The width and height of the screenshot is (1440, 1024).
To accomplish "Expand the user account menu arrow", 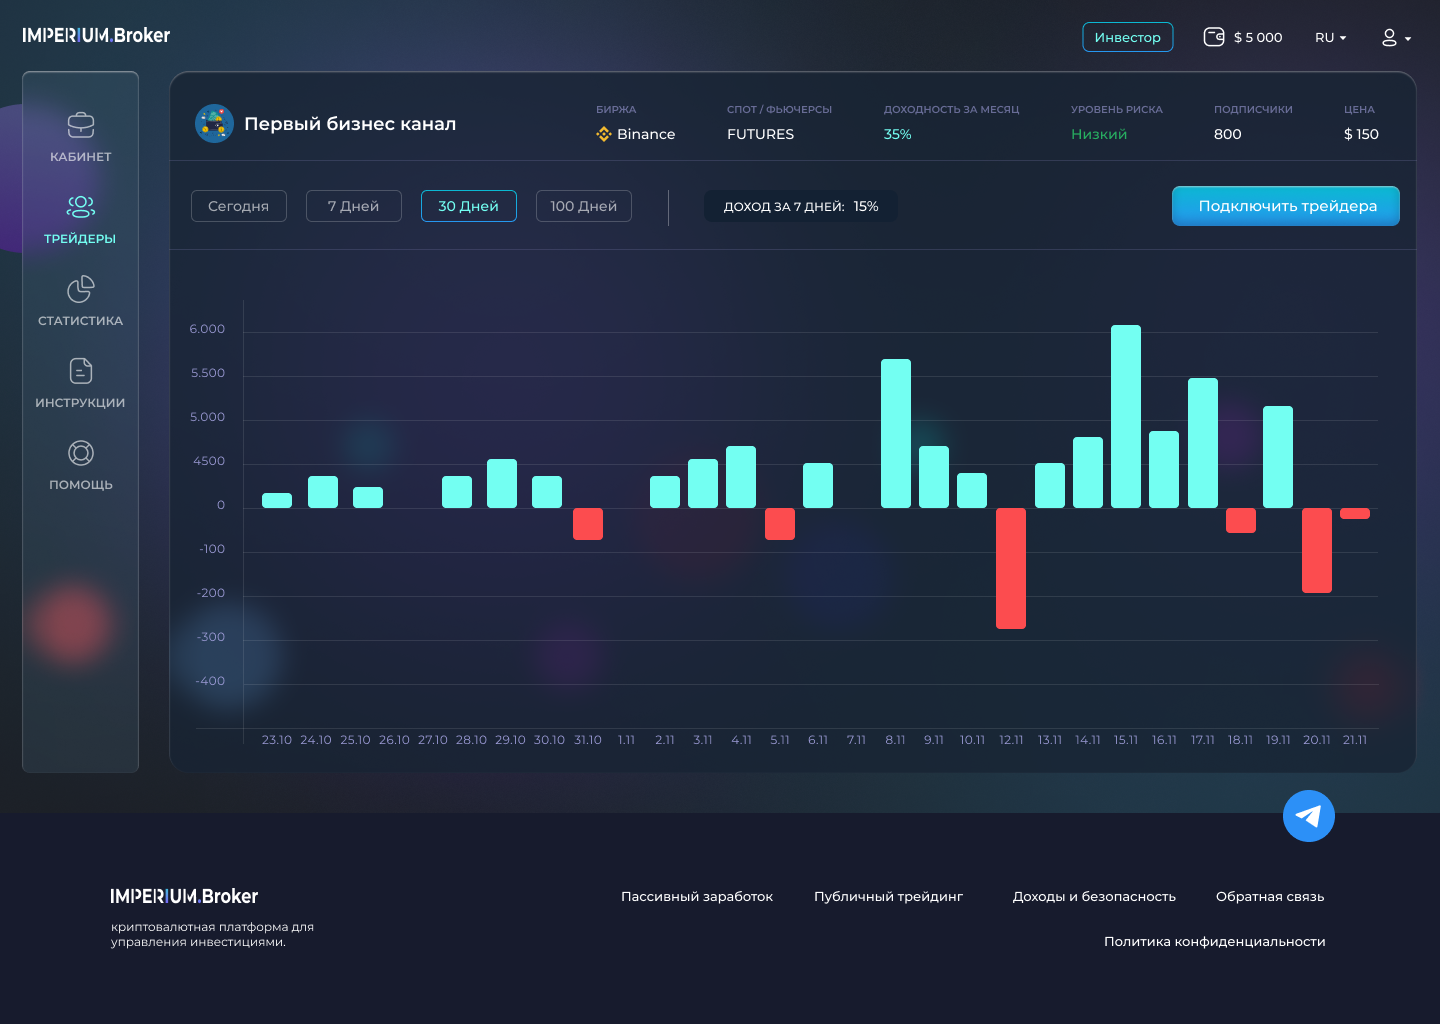I will (x=1408, y=39).
